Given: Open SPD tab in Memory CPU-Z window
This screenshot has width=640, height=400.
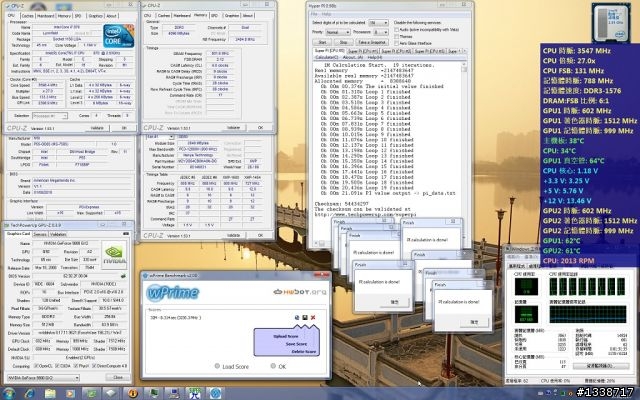Looking at the screenshot, I should (214, 16).
